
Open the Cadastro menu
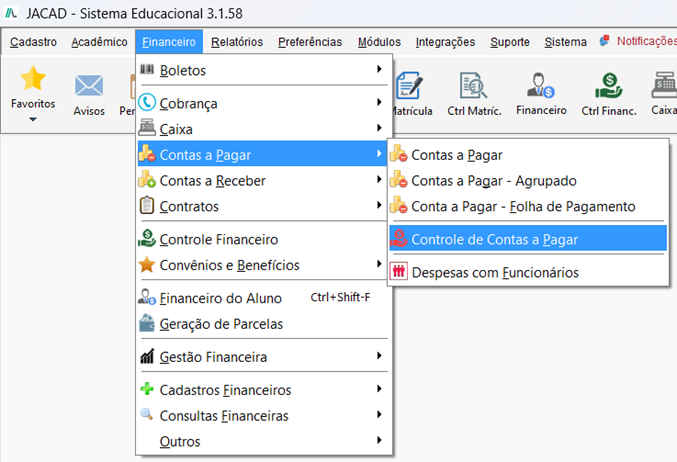(33, 42)
